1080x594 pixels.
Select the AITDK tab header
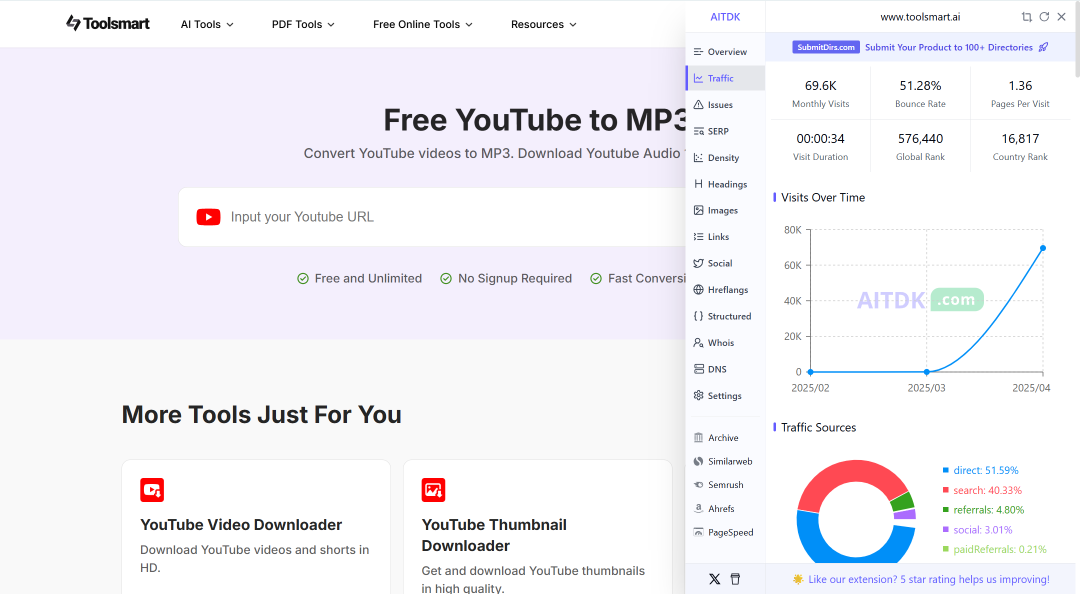725,17
